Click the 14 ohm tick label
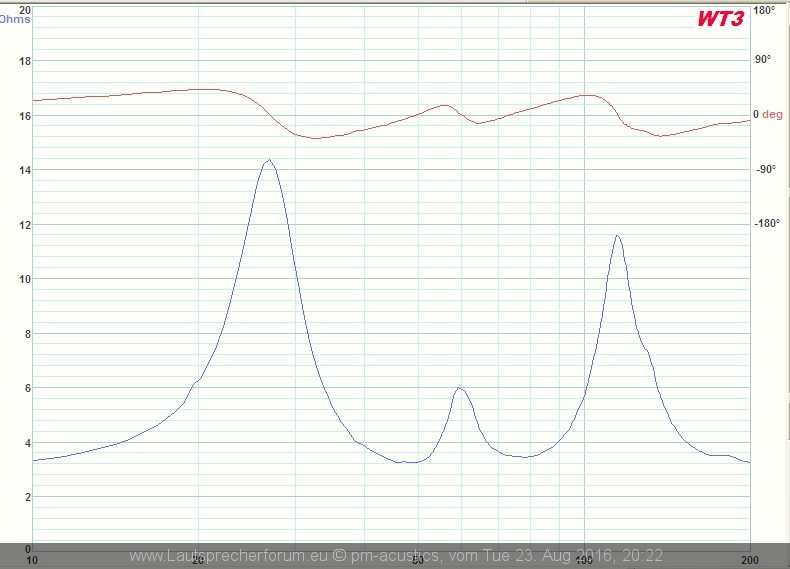This screenshot has width=790, height=569. click(x=25, y=170)
